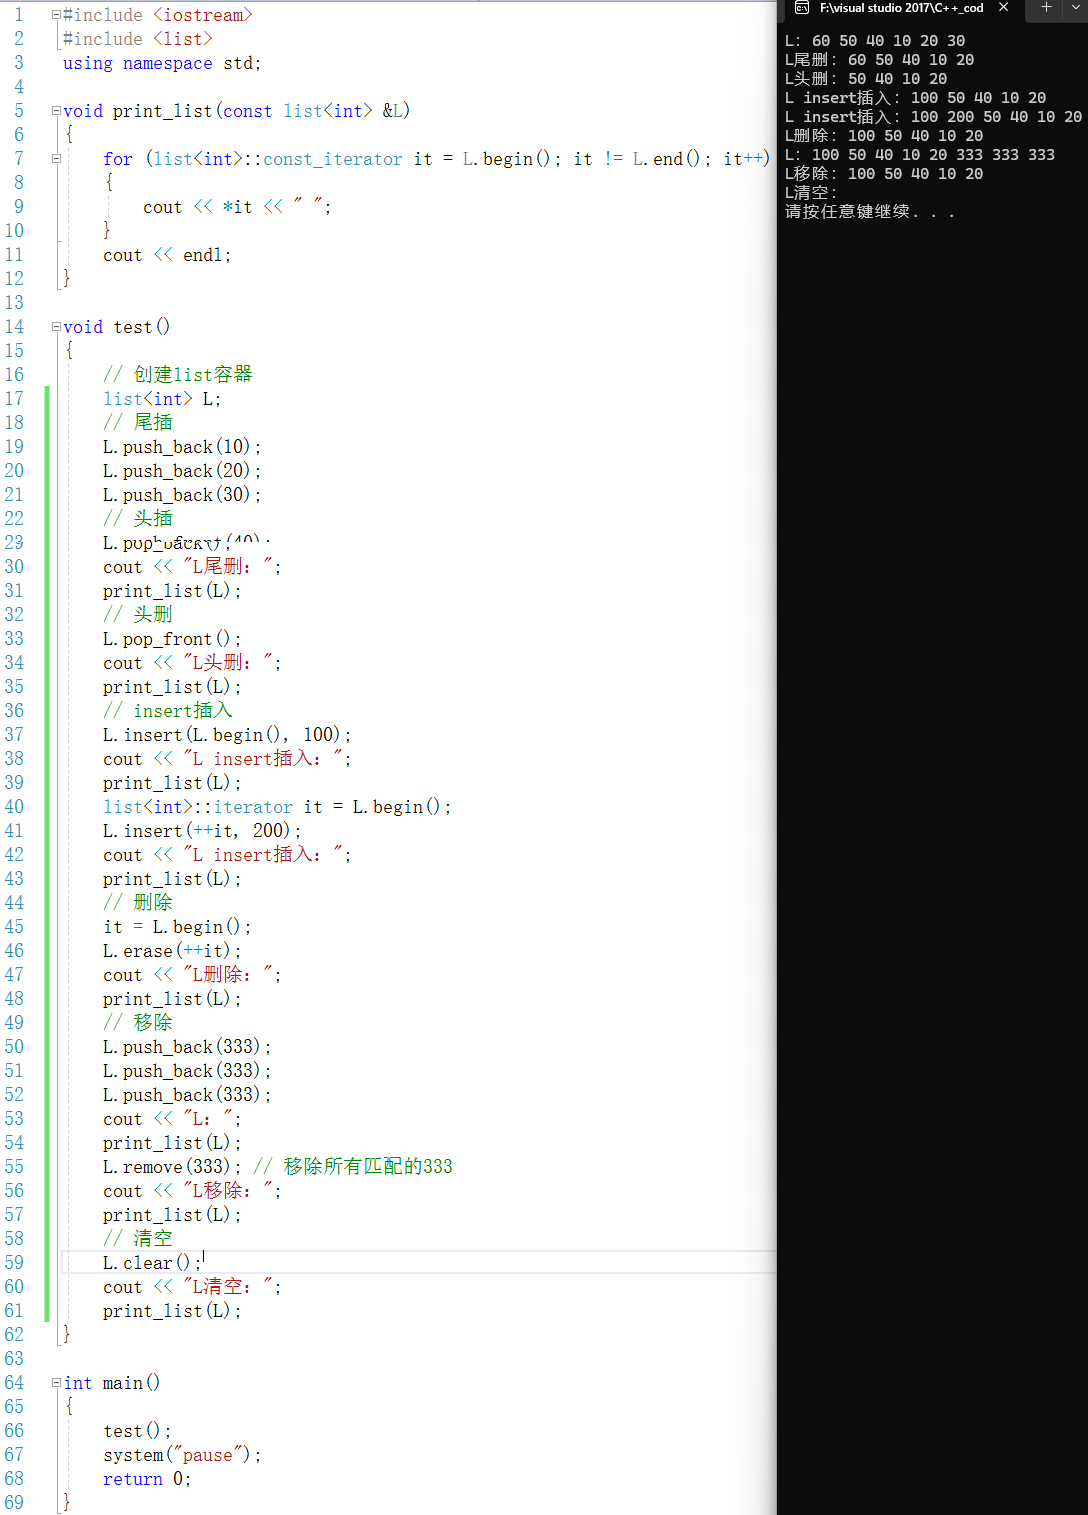Click console line 'L删除: 100 50 40 10 20'
1088x1515 pixels.
(x=884, y=136)
